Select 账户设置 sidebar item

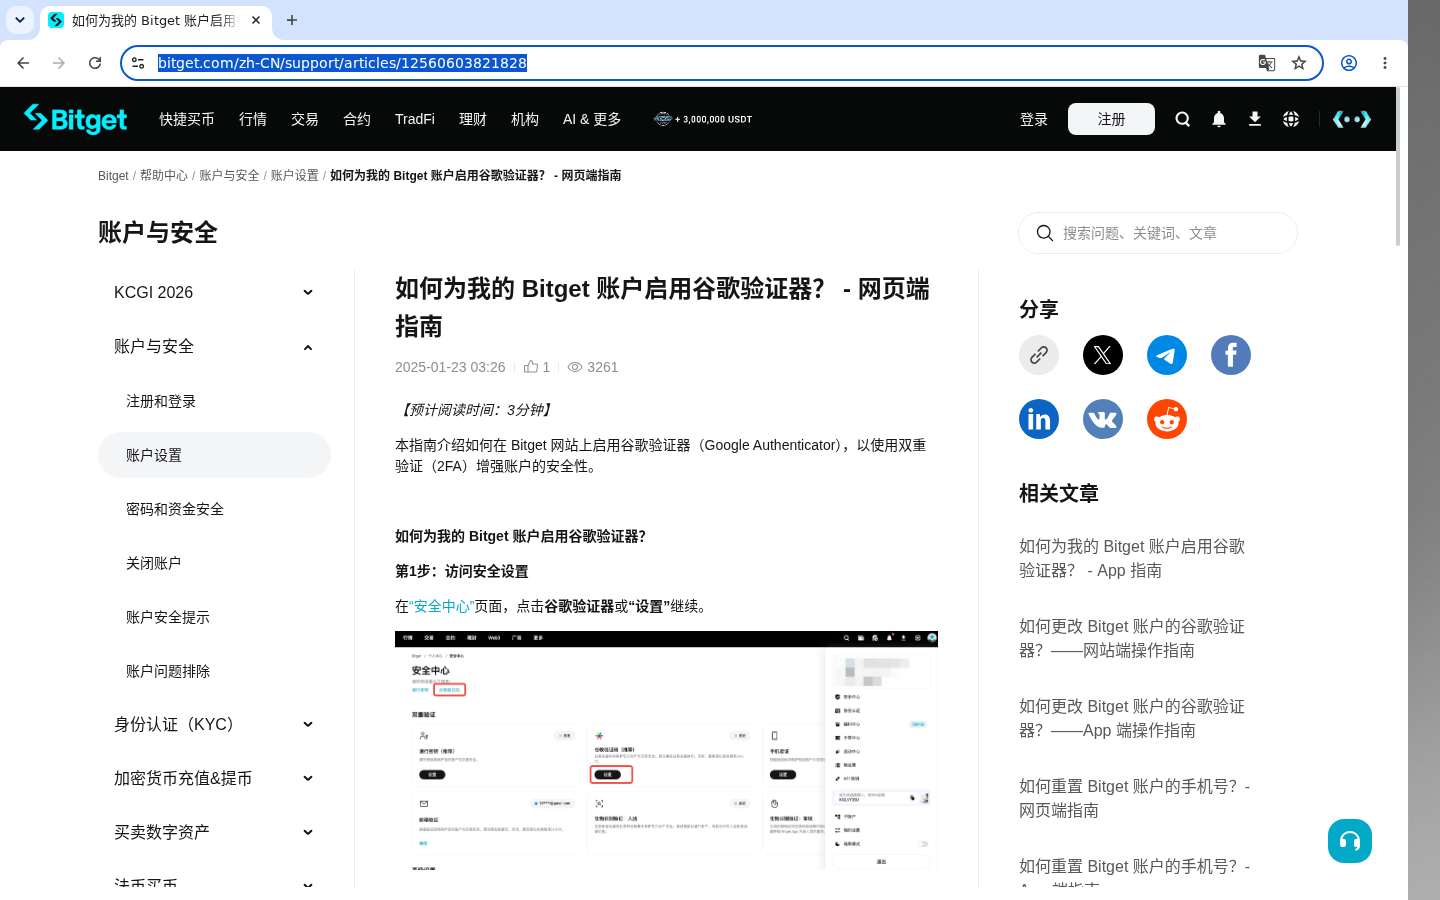click(x=214, y=455)
